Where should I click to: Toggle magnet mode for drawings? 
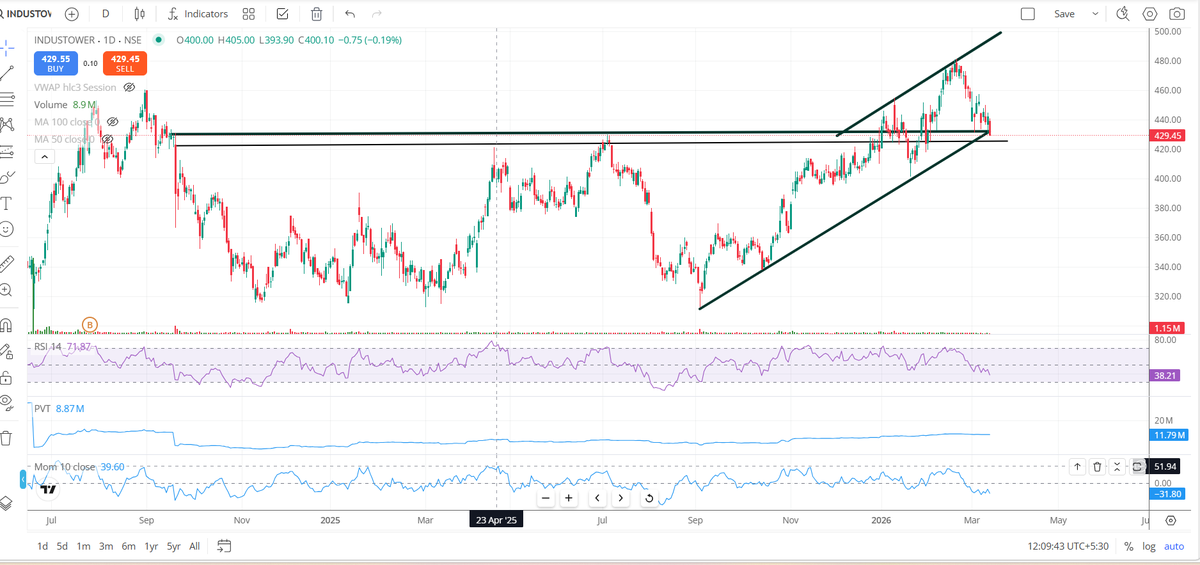(x=7, y=325)
